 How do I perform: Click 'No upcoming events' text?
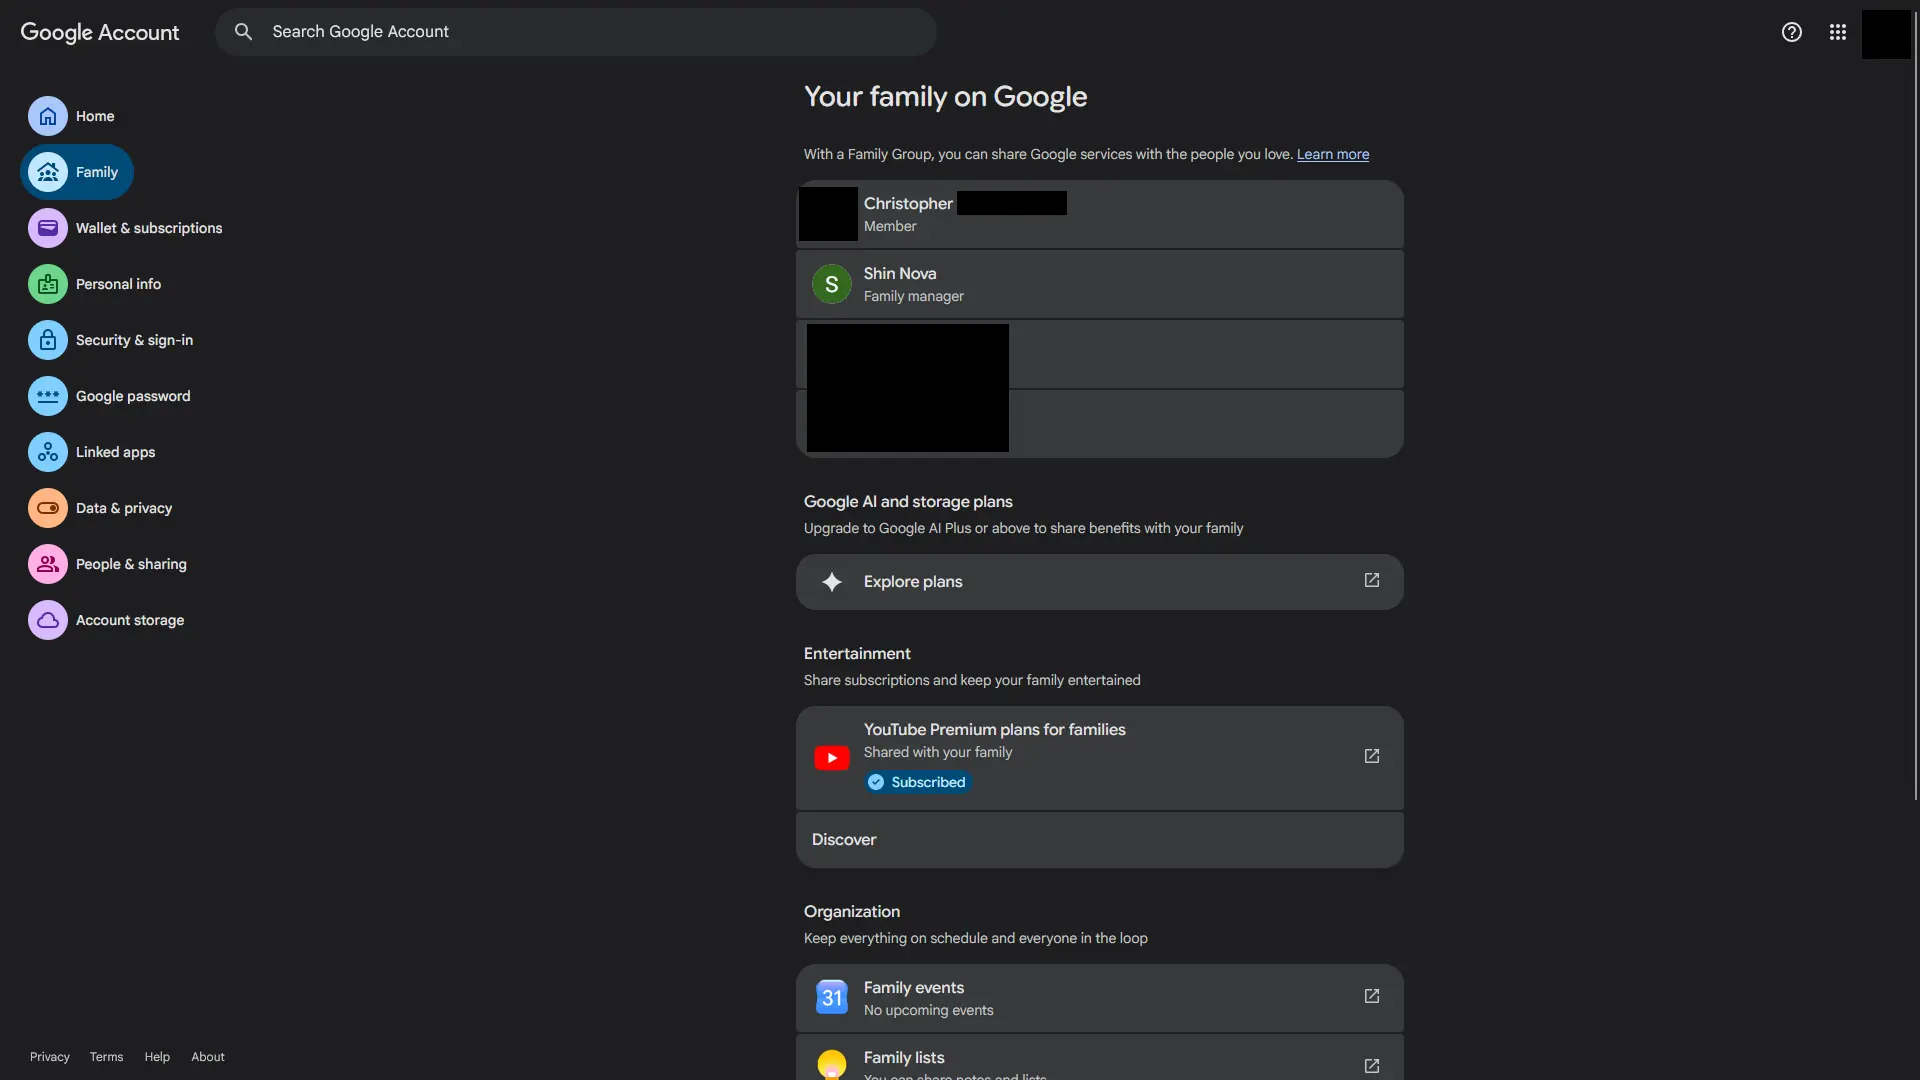click(929, 1010)
